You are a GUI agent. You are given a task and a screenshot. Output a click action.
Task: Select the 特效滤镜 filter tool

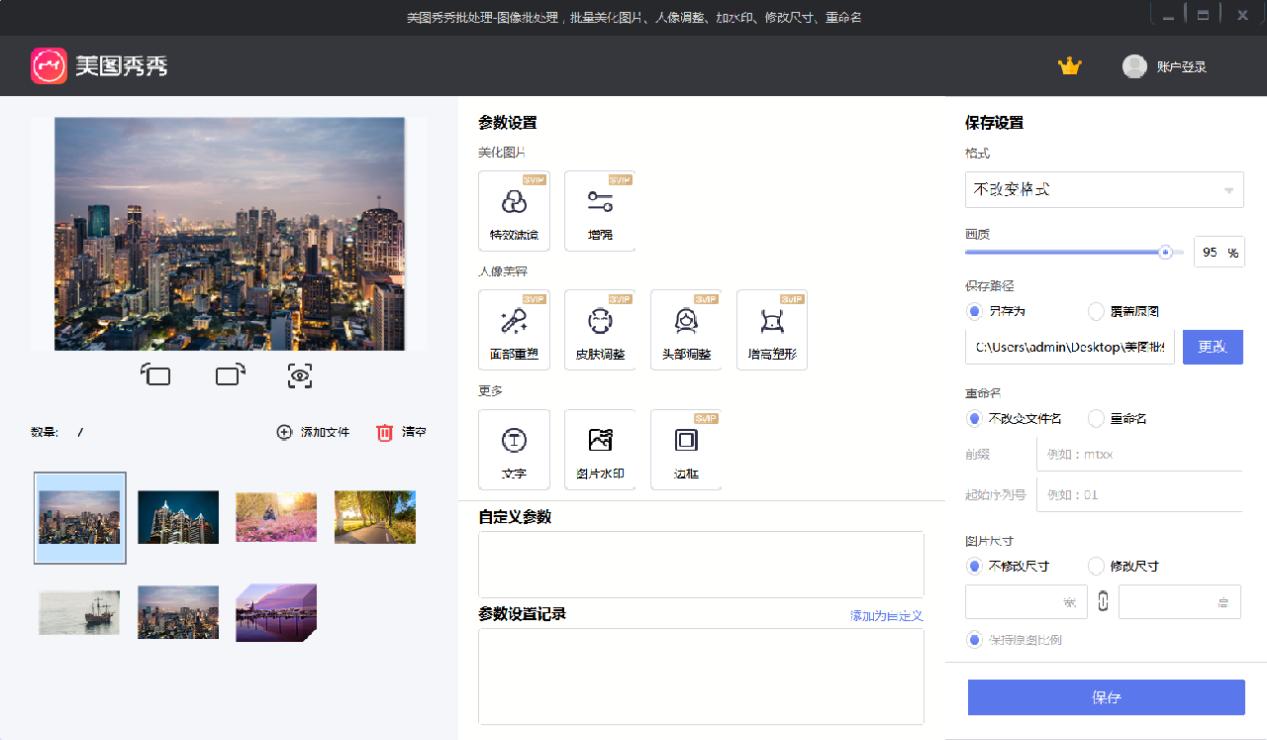click(515, 210)
